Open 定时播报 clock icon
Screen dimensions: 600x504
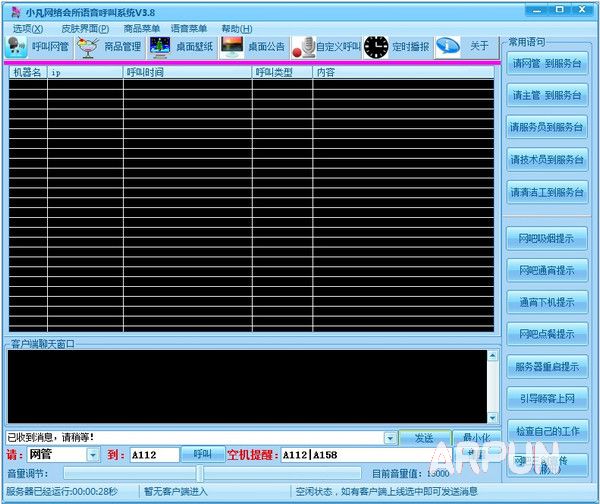pyautogui.click(x=375, y=46)
